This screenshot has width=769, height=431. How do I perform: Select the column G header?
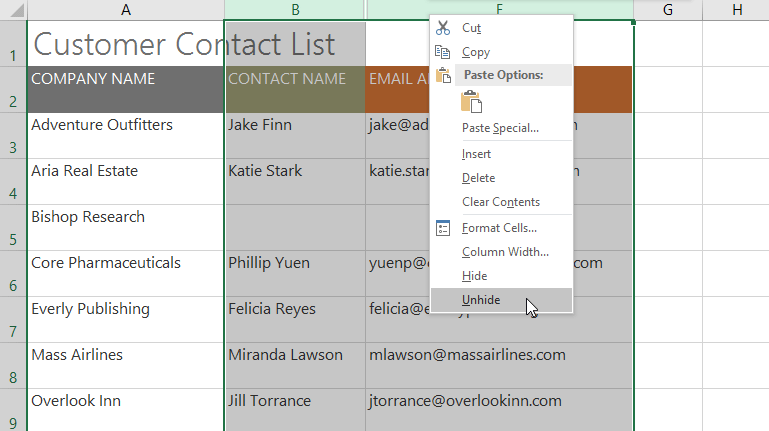(x=667, y=9)
